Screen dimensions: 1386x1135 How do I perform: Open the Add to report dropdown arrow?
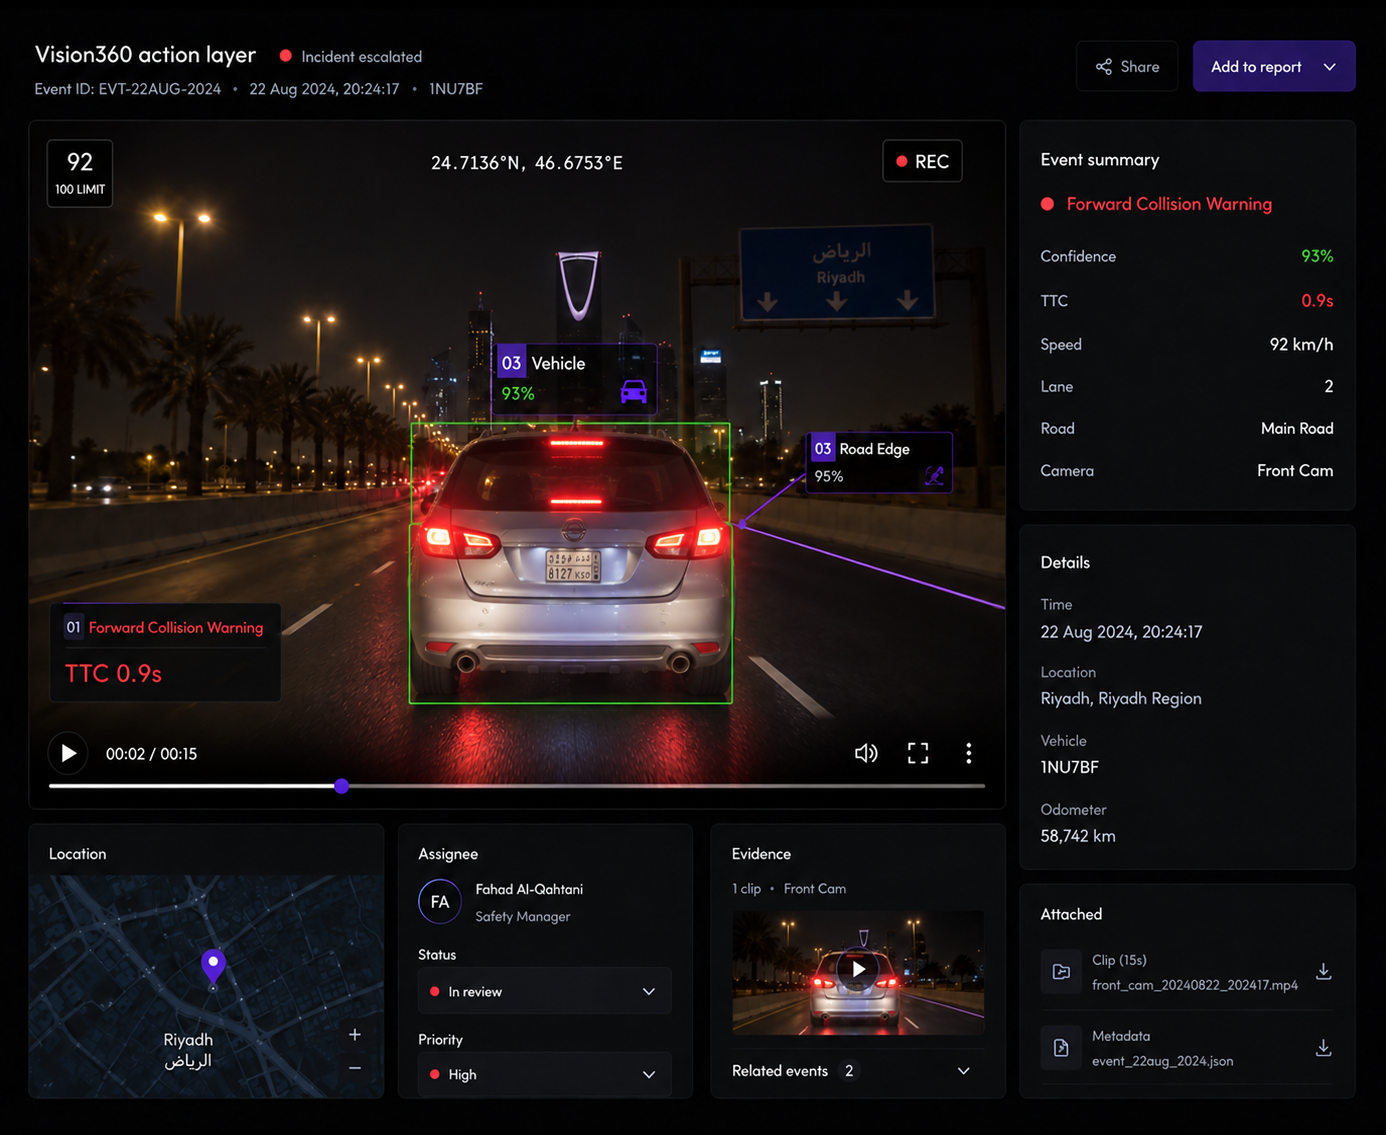[1330, 67]
